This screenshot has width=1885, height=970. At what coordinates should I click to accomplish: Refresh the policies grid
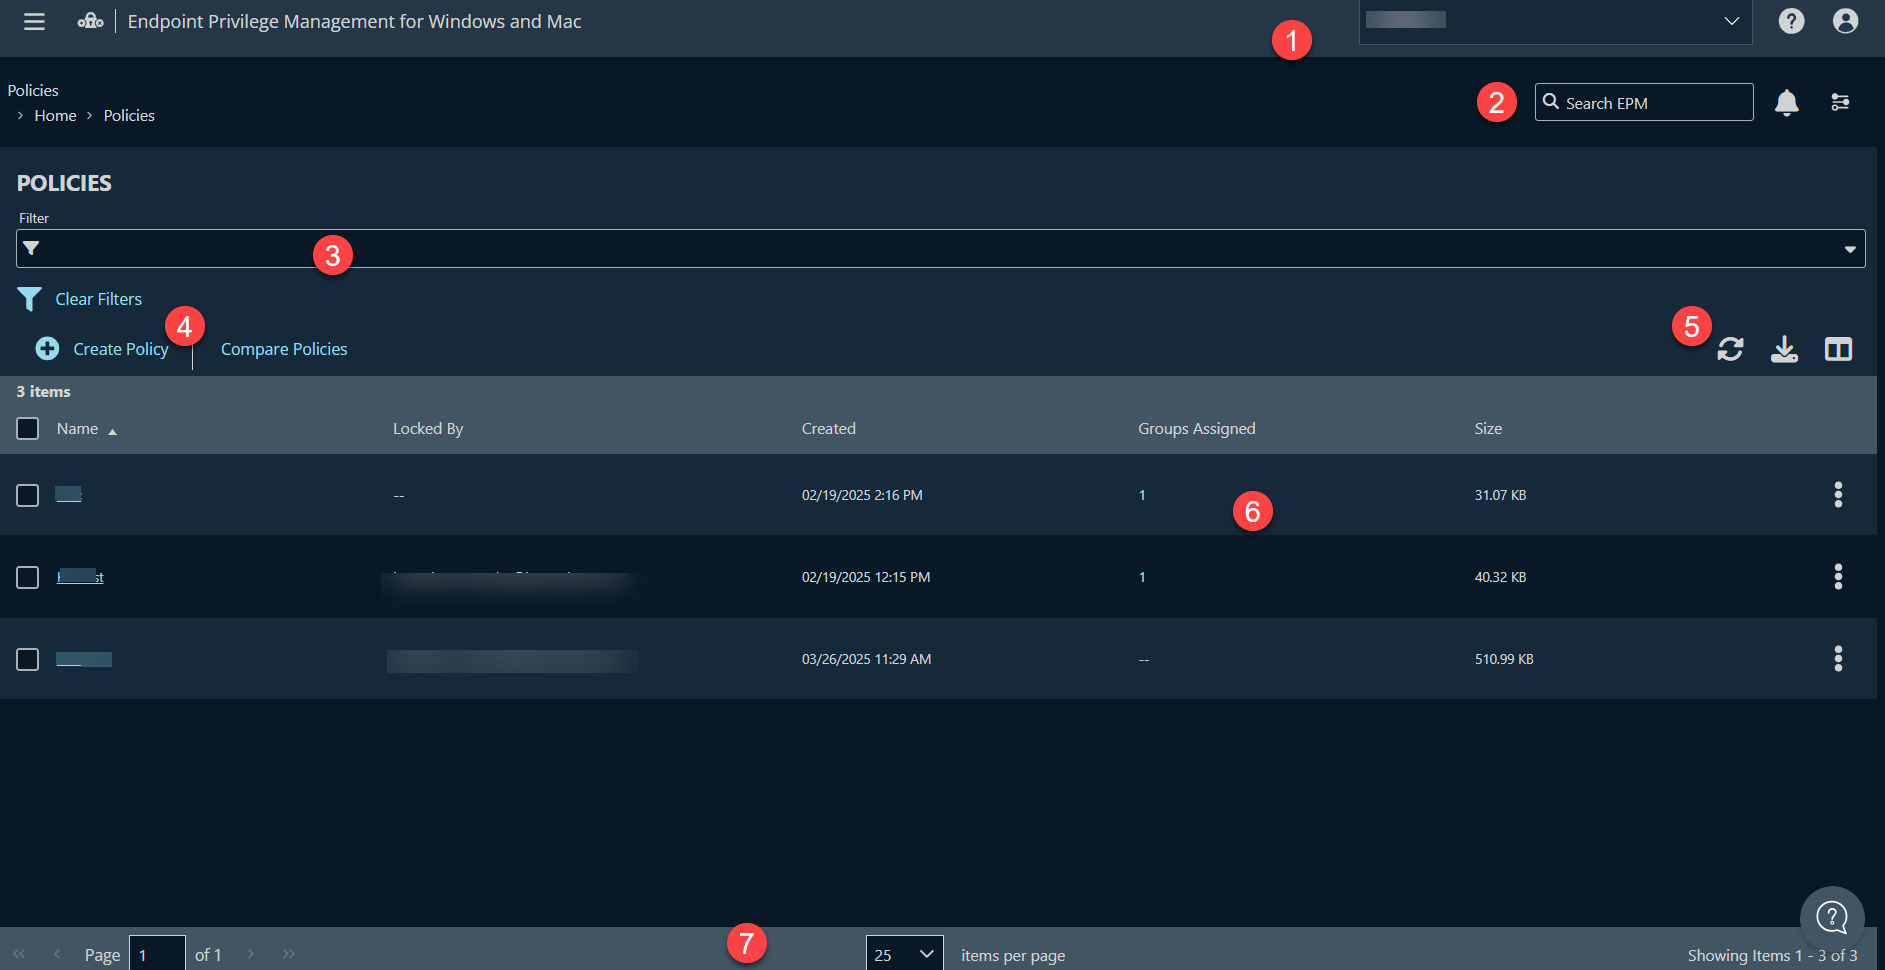tap(1730, 349)
